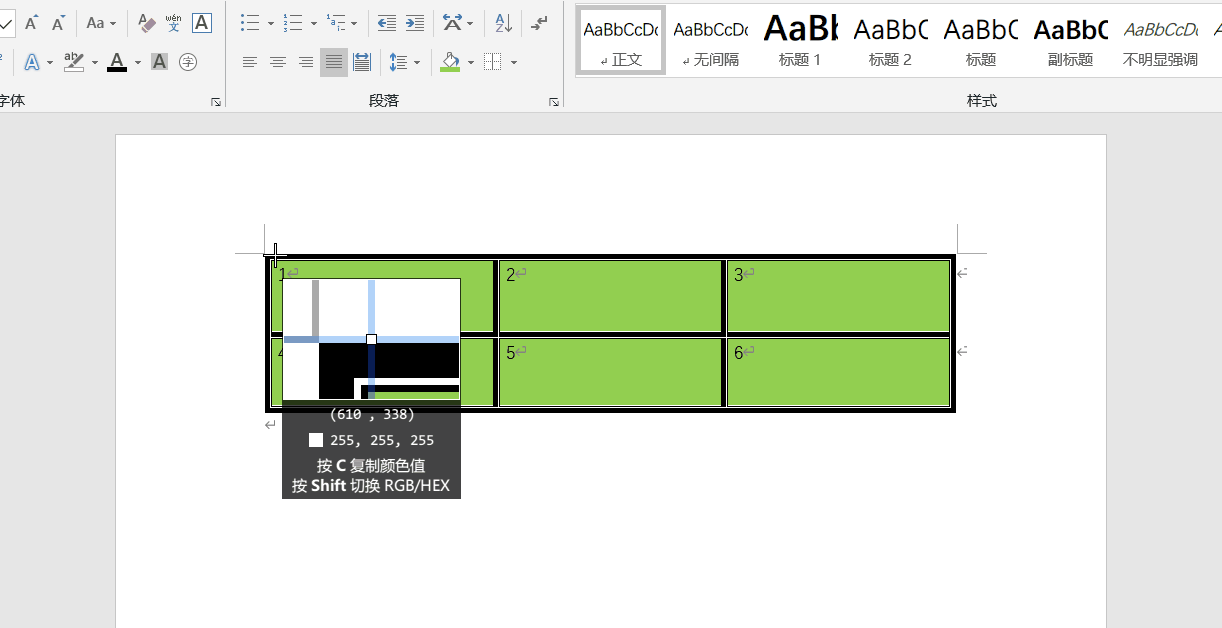Open the borders dropdown arrow

tap(514, 62)
